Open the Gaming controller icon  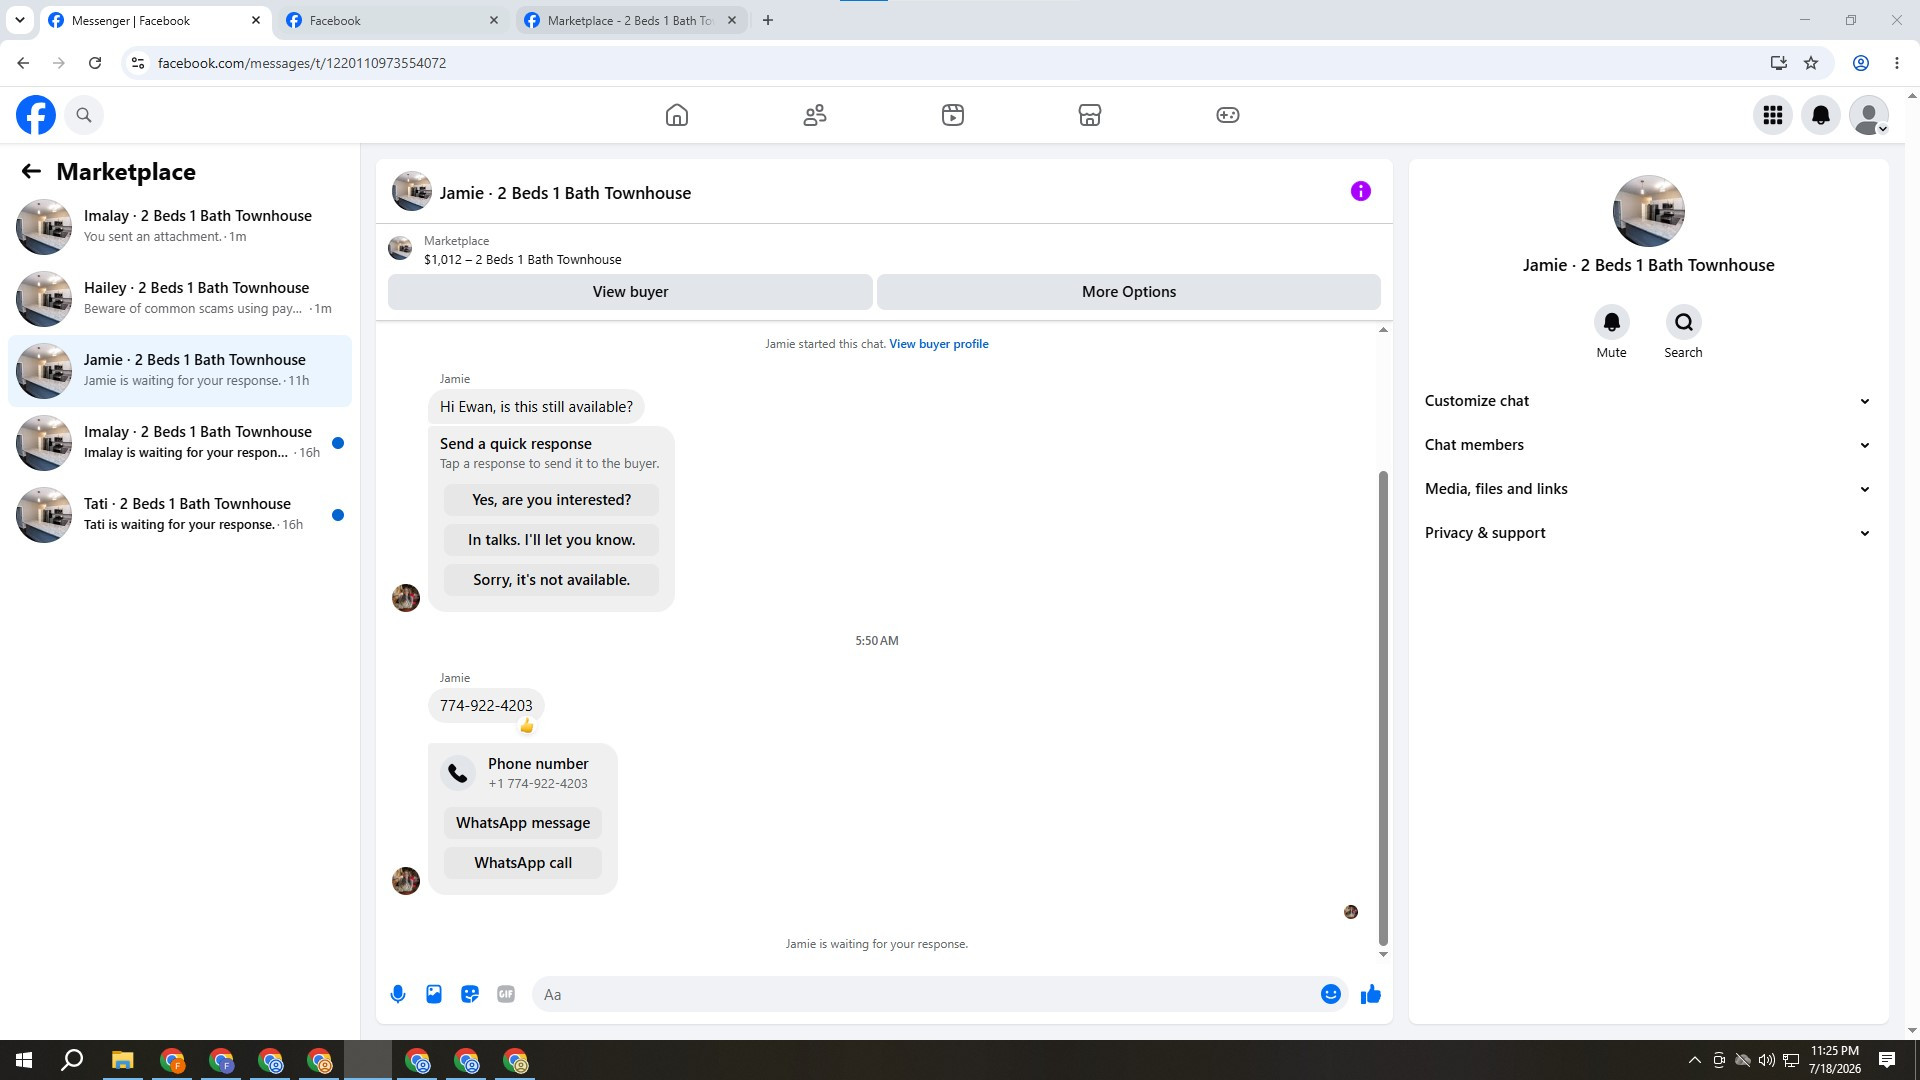pyautogui.click(x=1228, y=115)
